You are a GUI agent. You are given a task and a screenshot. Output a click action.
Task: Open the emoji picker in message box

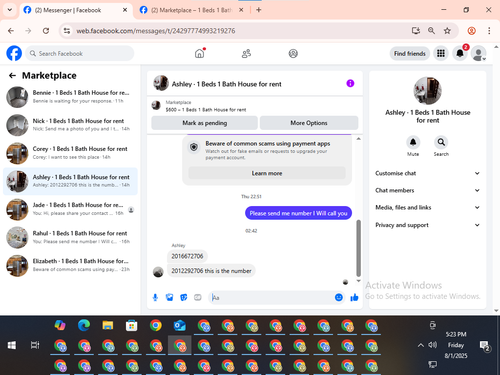coord(339,297)
